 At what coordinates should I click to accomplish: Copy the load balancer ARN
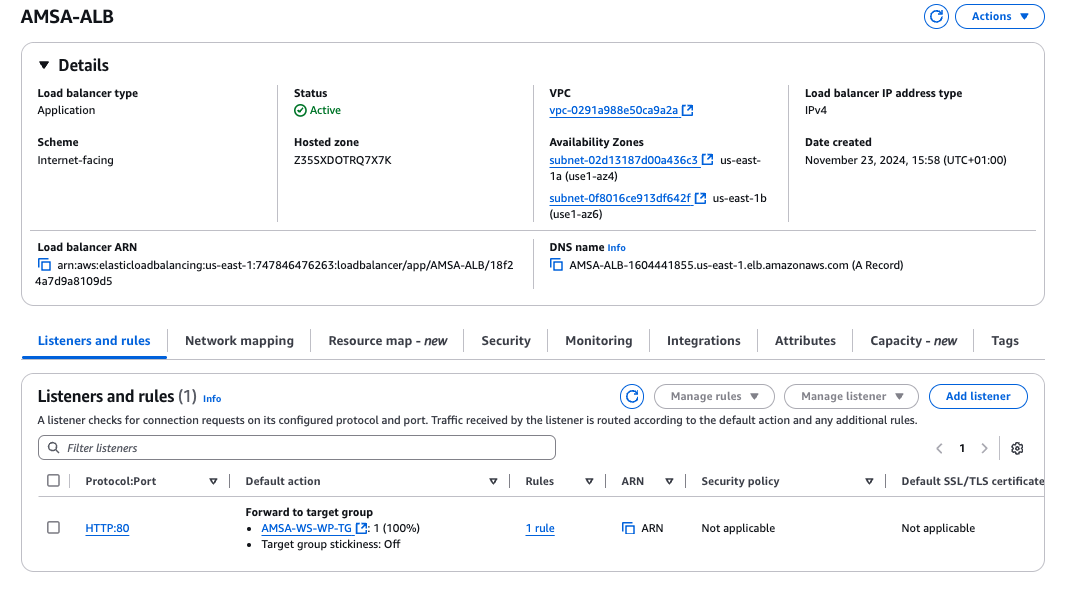tap(44, 265)
